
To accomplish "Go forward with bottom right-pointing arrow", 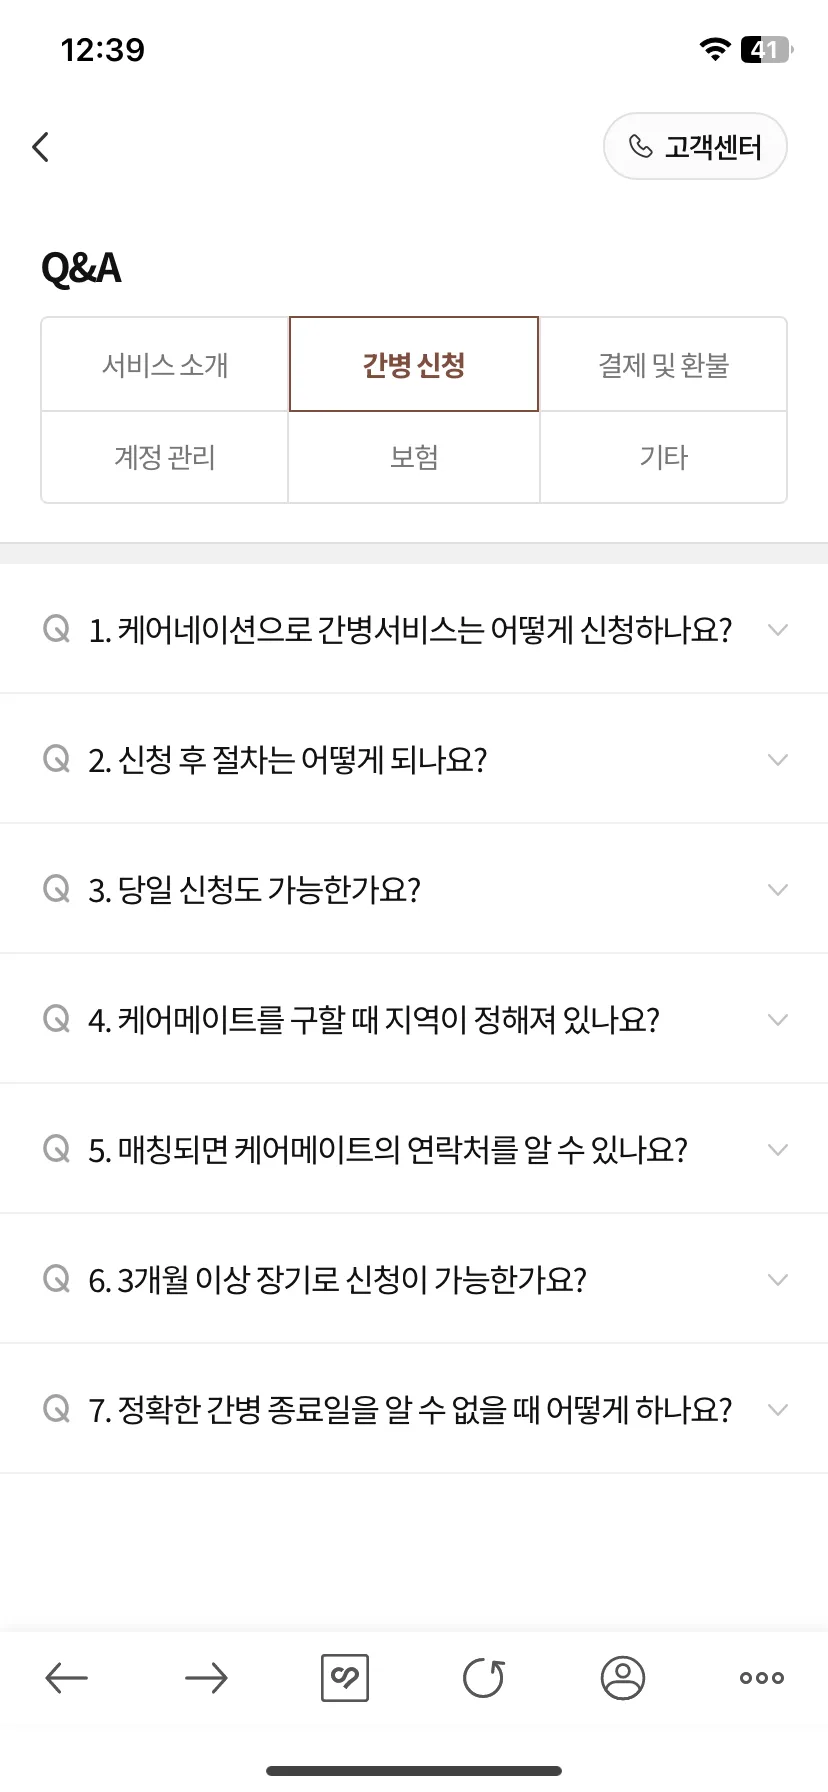I will 206,1678.
